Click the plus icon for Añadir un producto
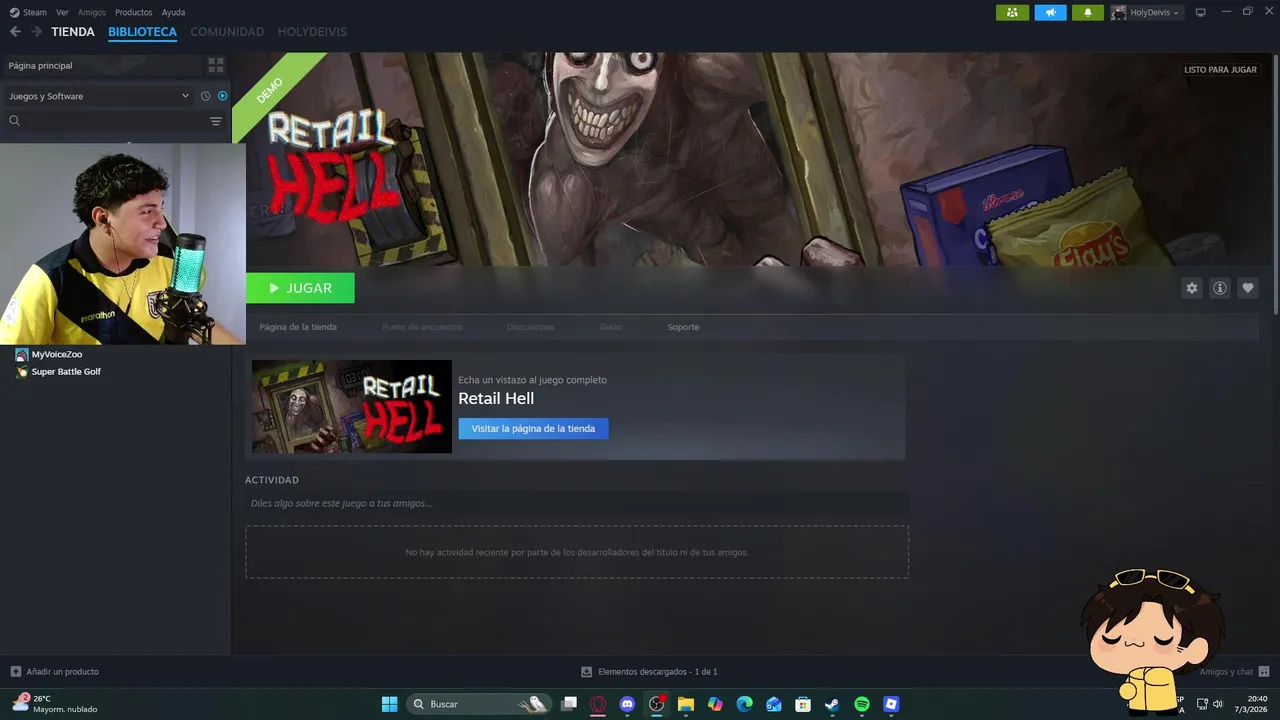The width and height of the screenshot is (1280, 720). click(15, 672)
